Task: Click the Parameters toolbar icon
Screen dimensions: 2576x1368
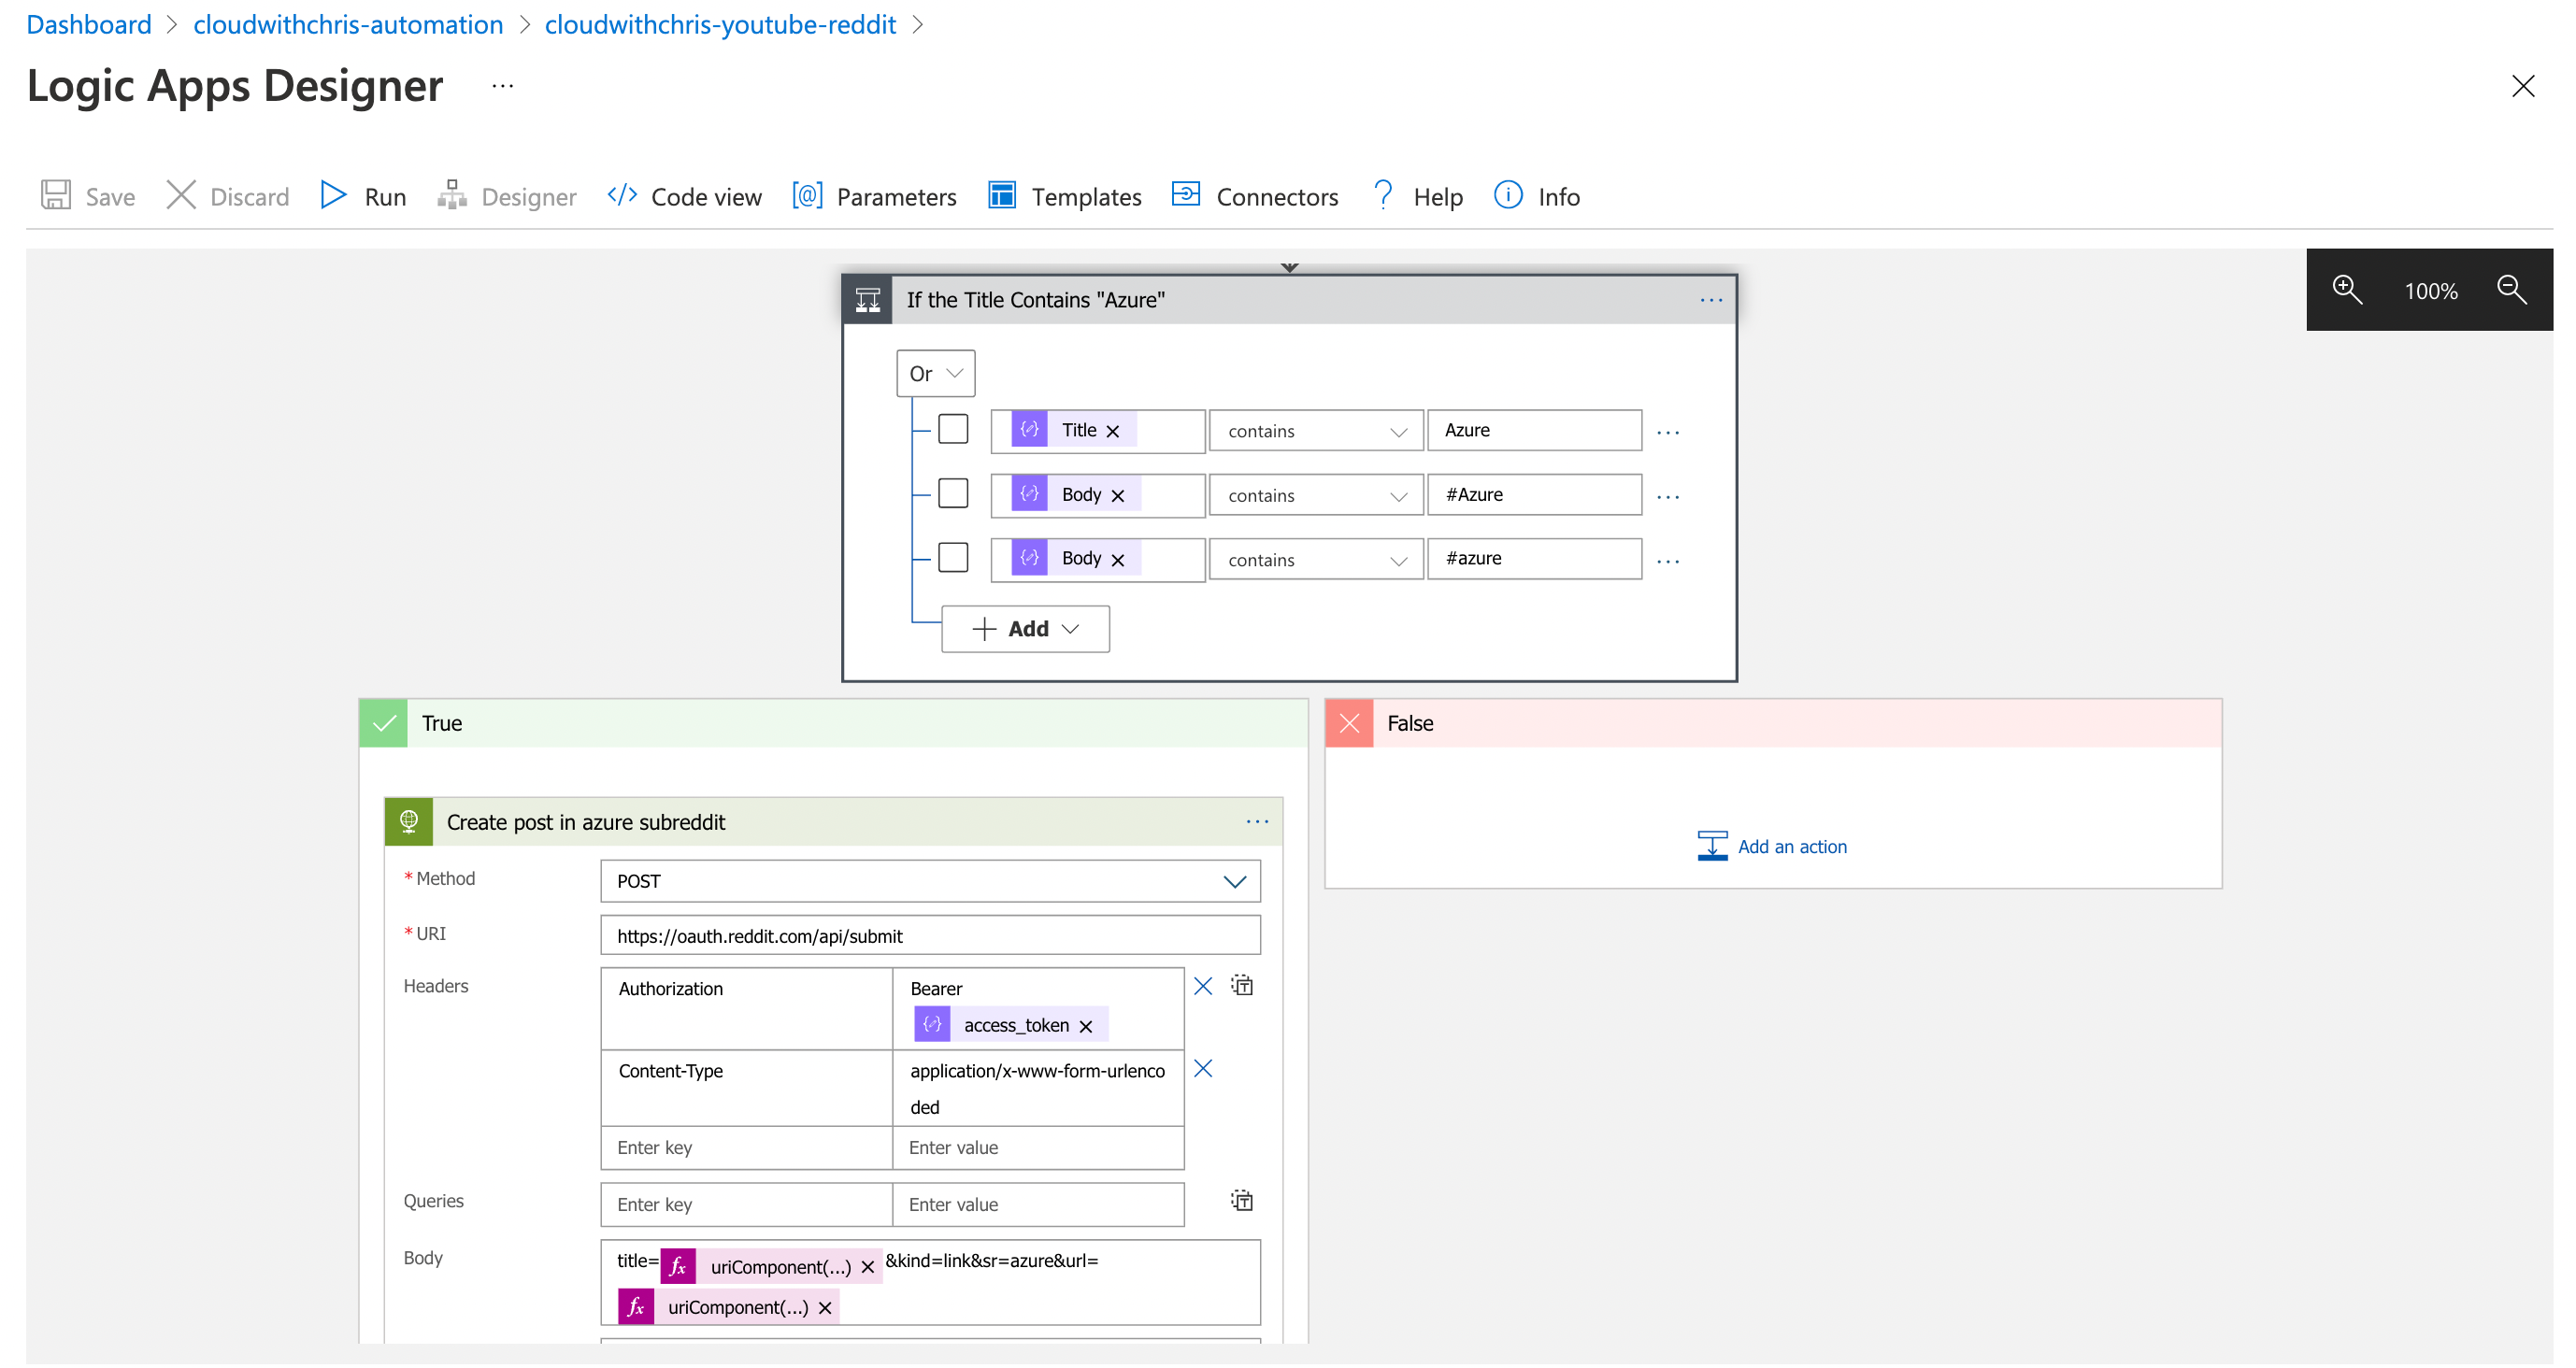Action: click(876, 196)
